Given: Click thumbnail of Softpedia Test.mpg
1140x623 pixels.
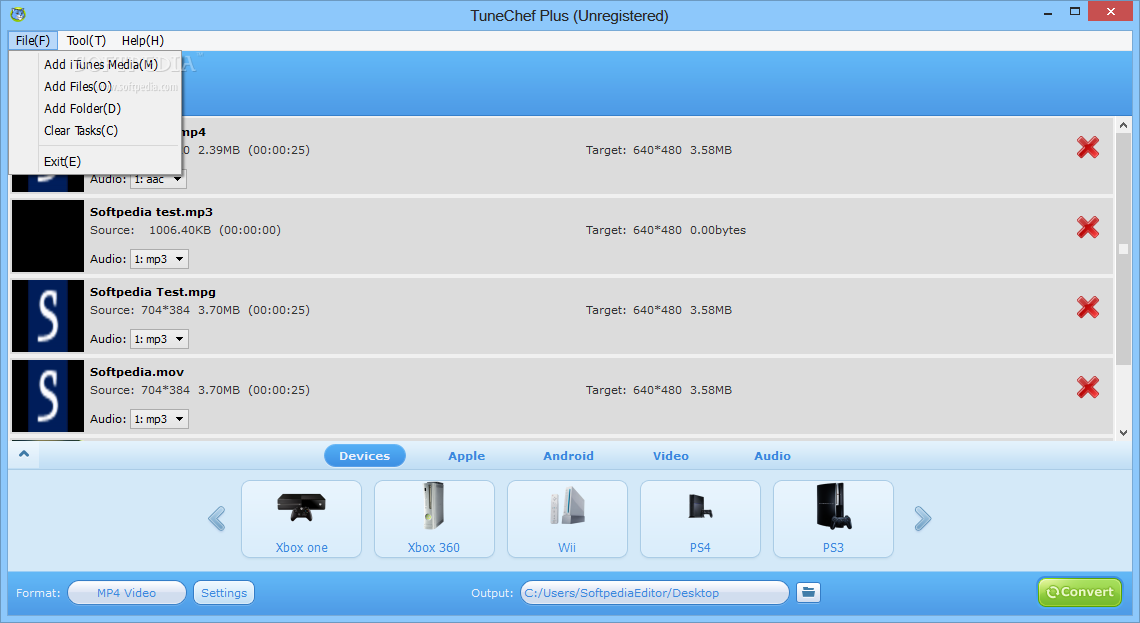Looking at the screenshot, I should (x=48, y=316).
